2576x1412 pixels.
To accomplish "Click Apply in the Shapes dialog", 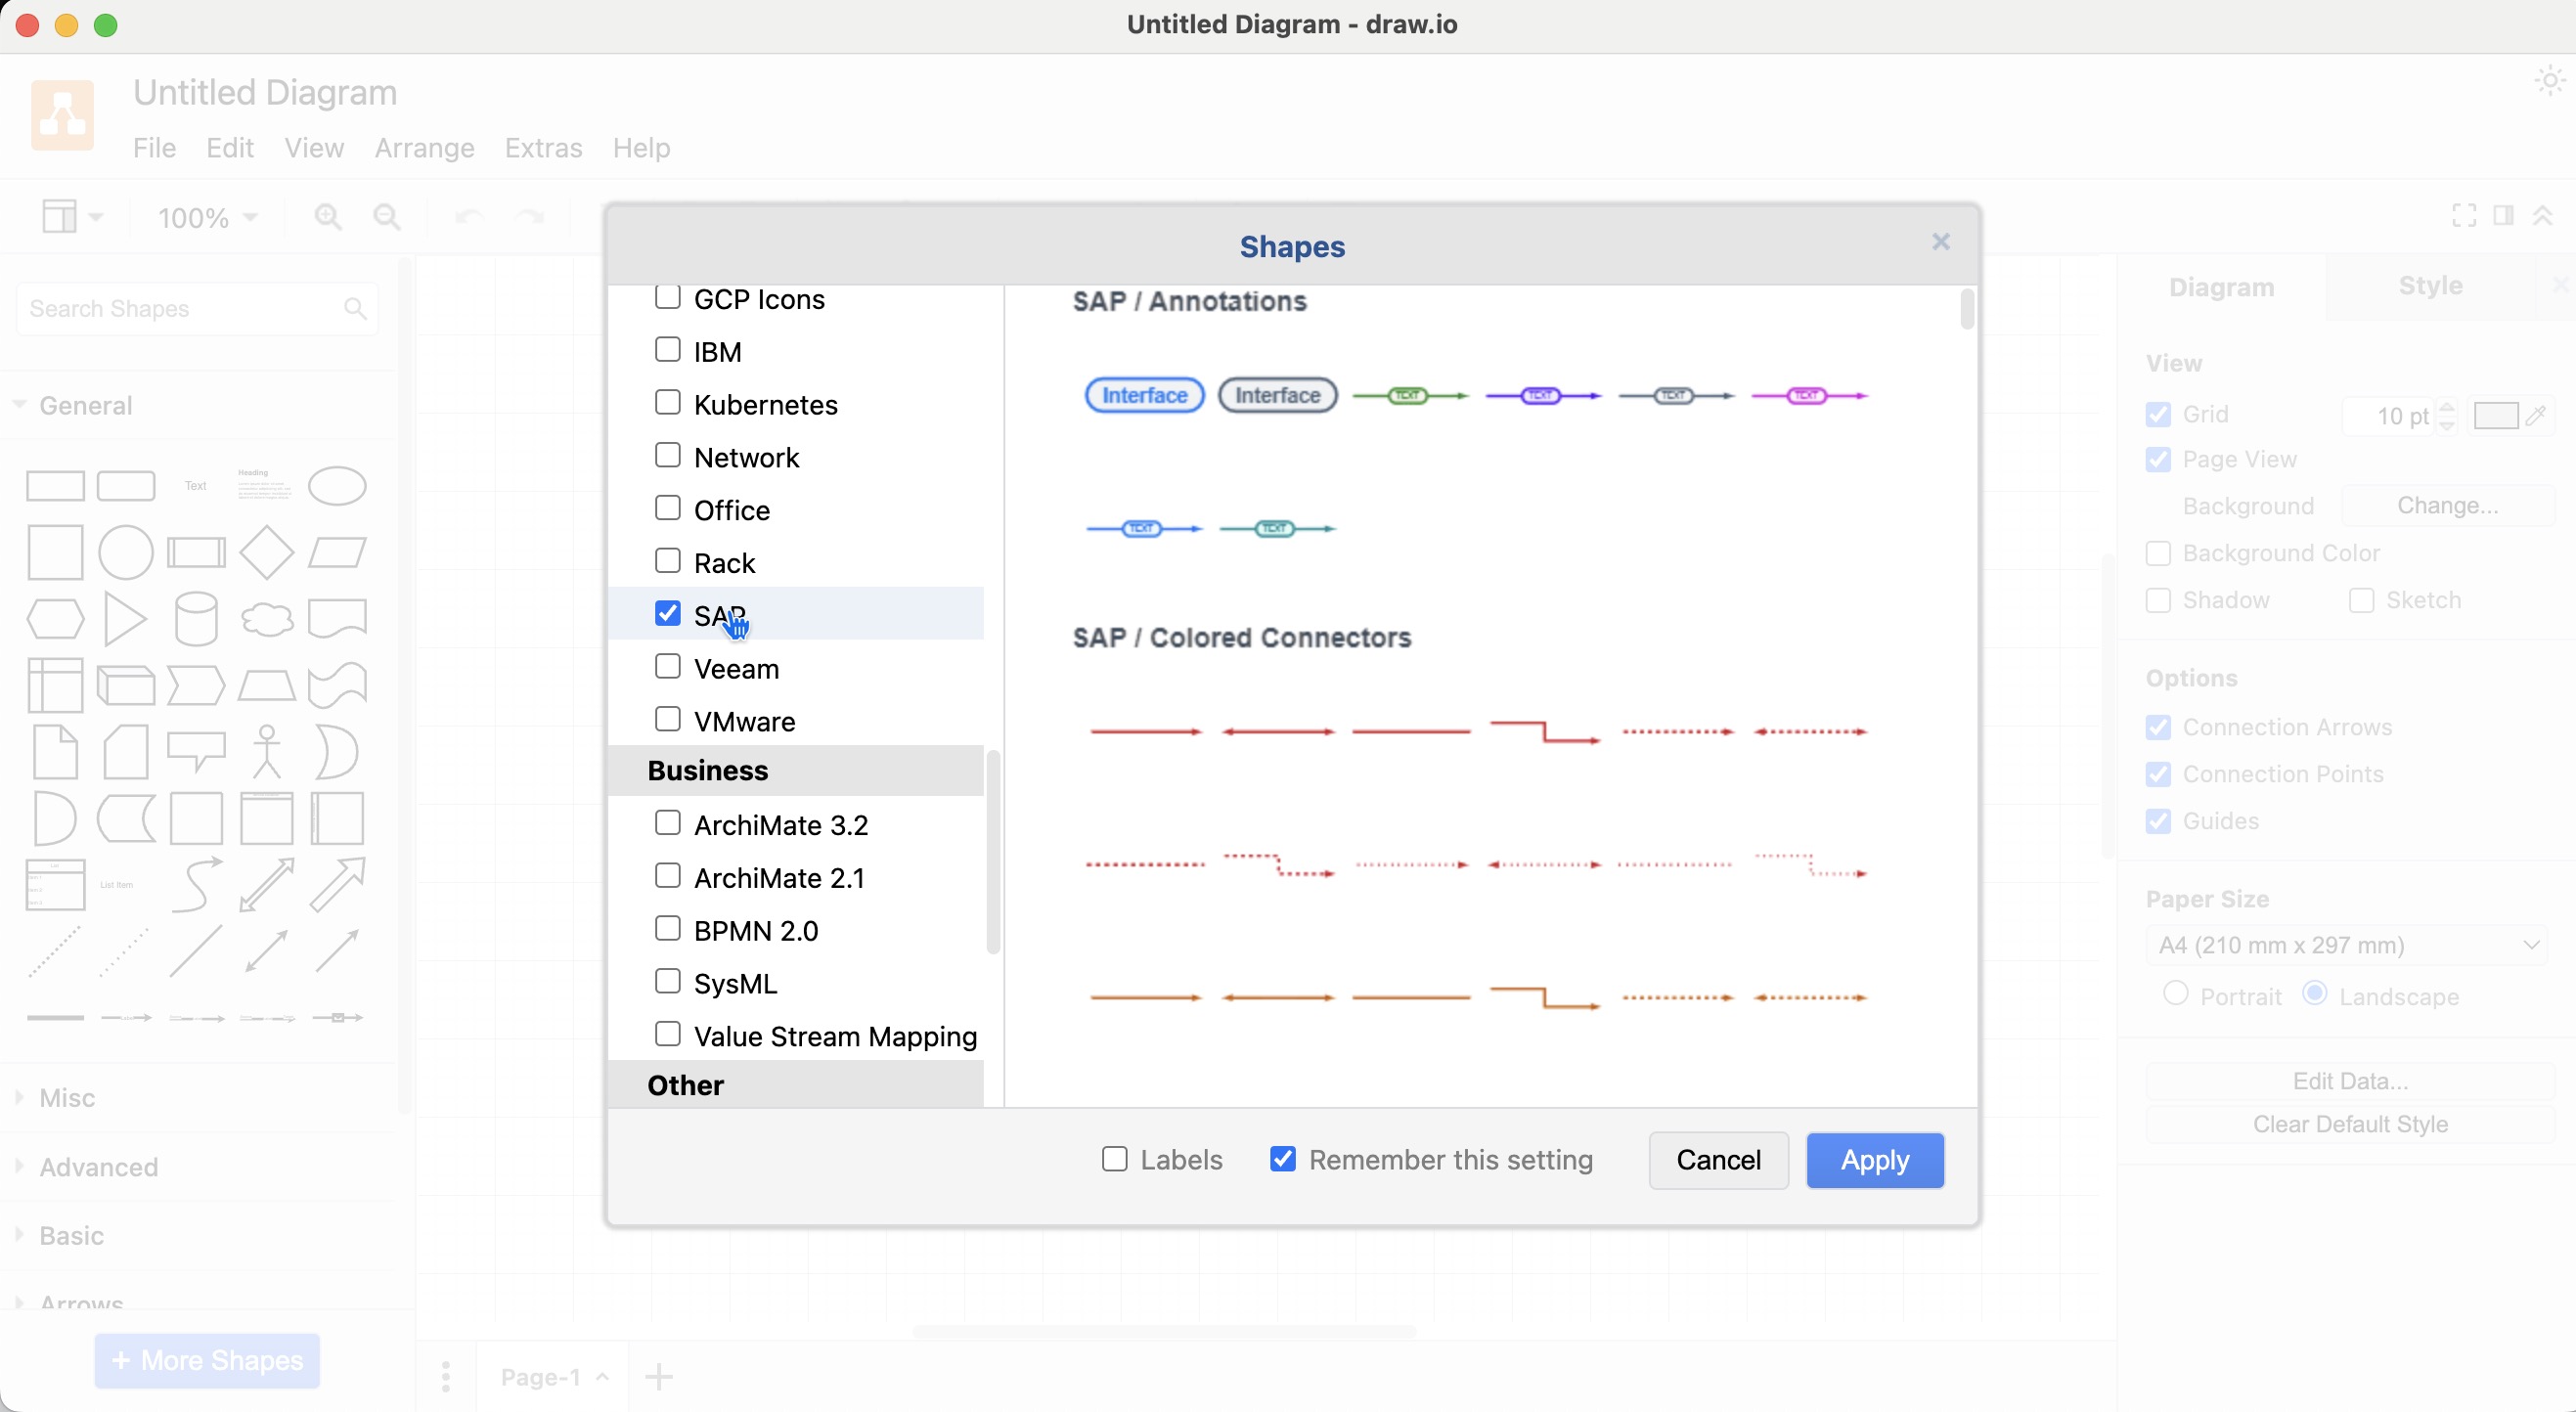I will point(1874,1160).
